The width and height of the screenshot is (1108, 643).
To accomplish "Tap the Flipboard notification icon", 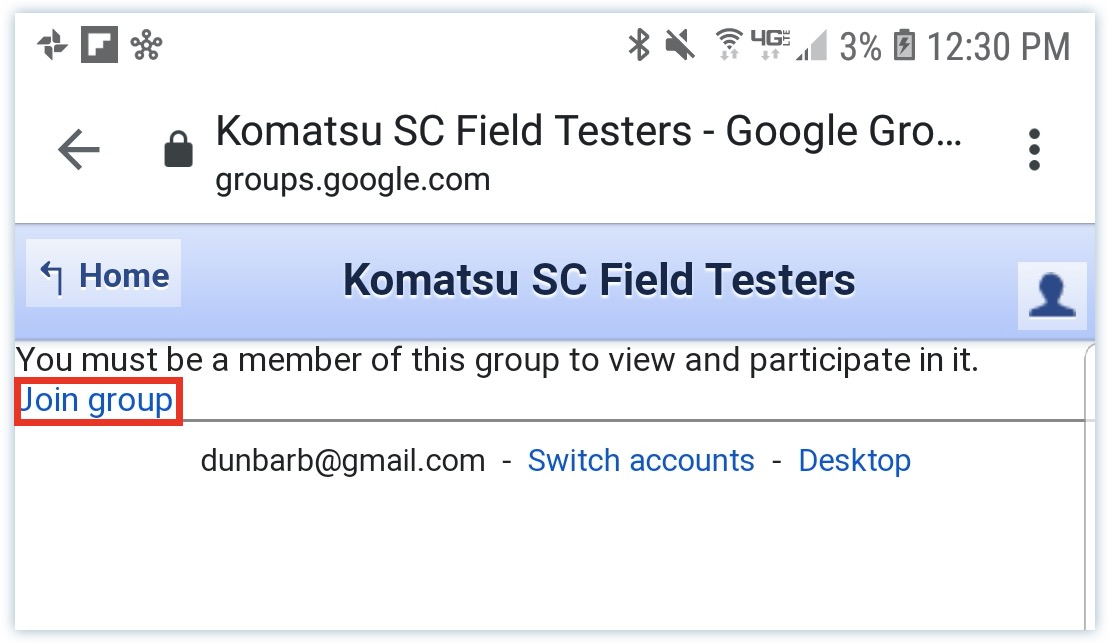I will (99, 45).
